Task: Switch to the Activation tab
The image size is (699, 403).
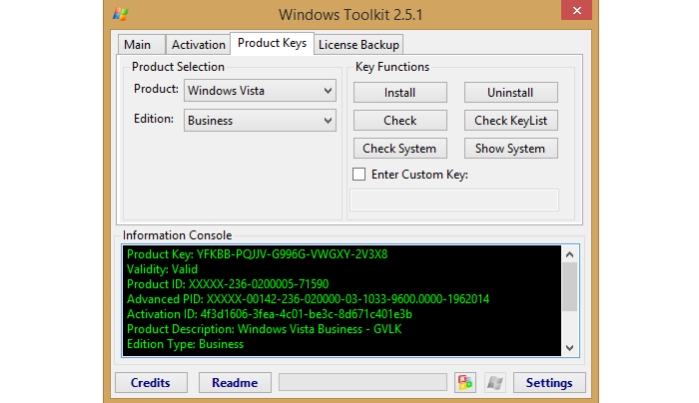Action: click(198, 45)
